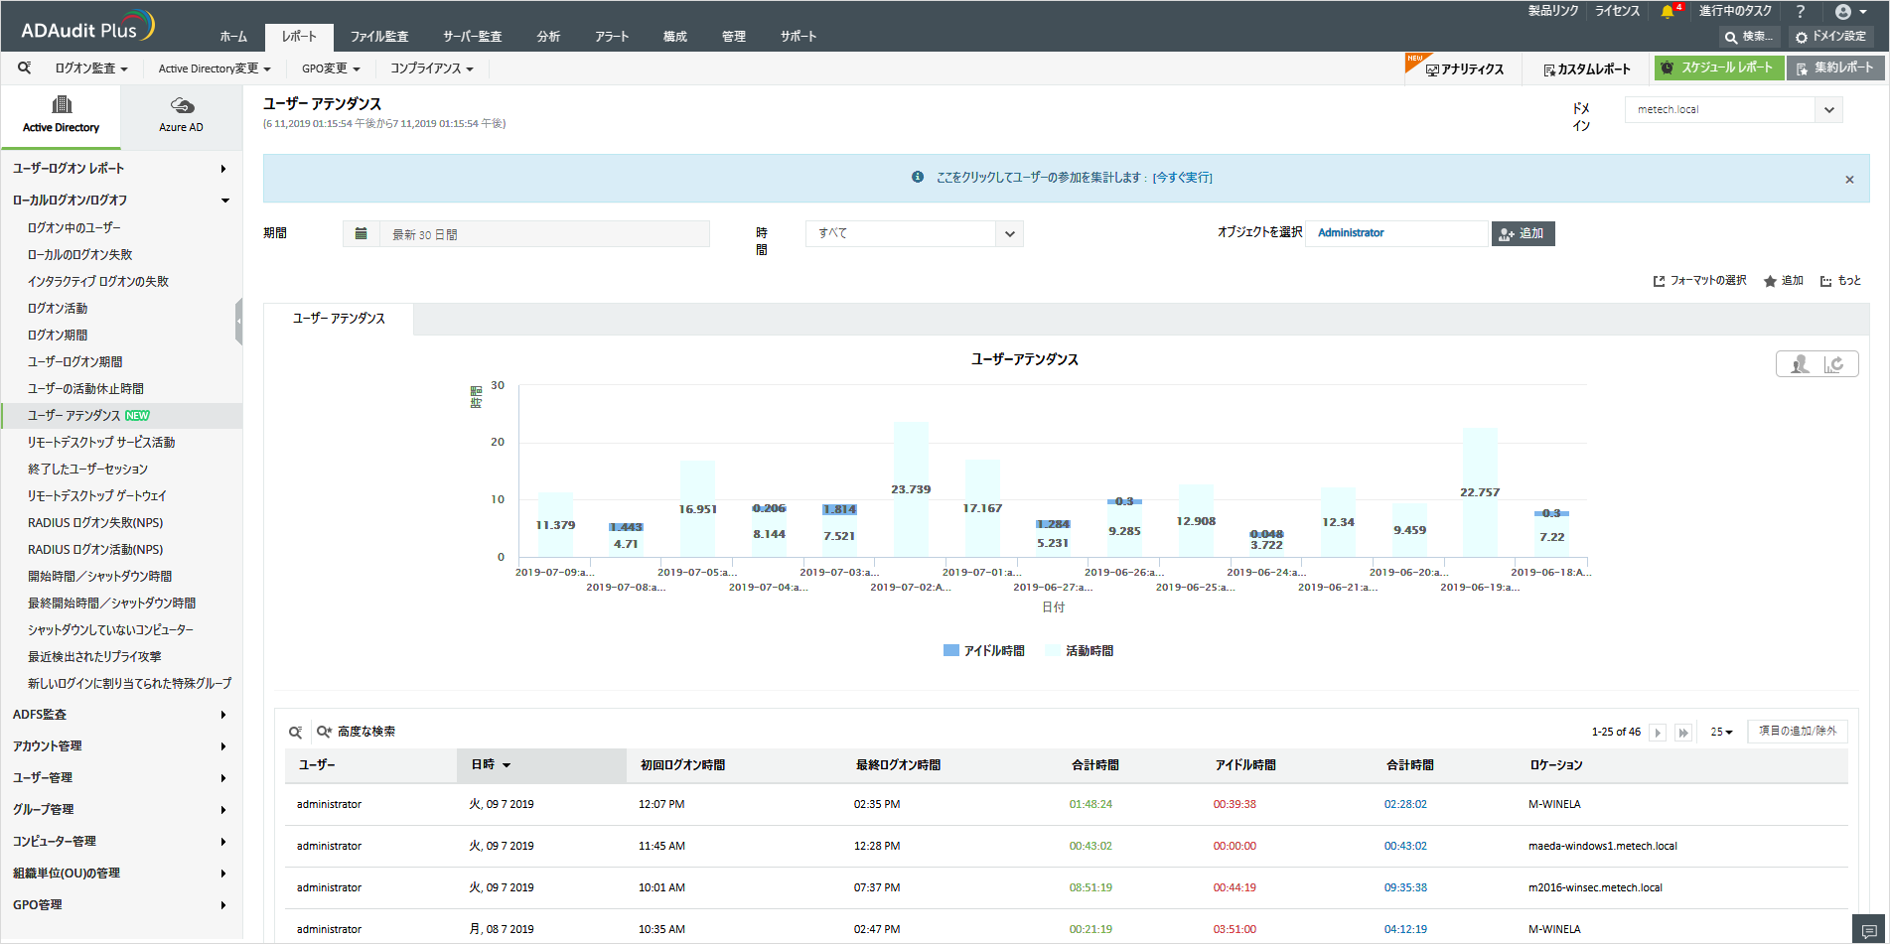Image resolution: width=1890 pixels, height=944 pixels.
Task: Click the calendar icon for period
Action: pyautogui.click(x=361, y=234)
